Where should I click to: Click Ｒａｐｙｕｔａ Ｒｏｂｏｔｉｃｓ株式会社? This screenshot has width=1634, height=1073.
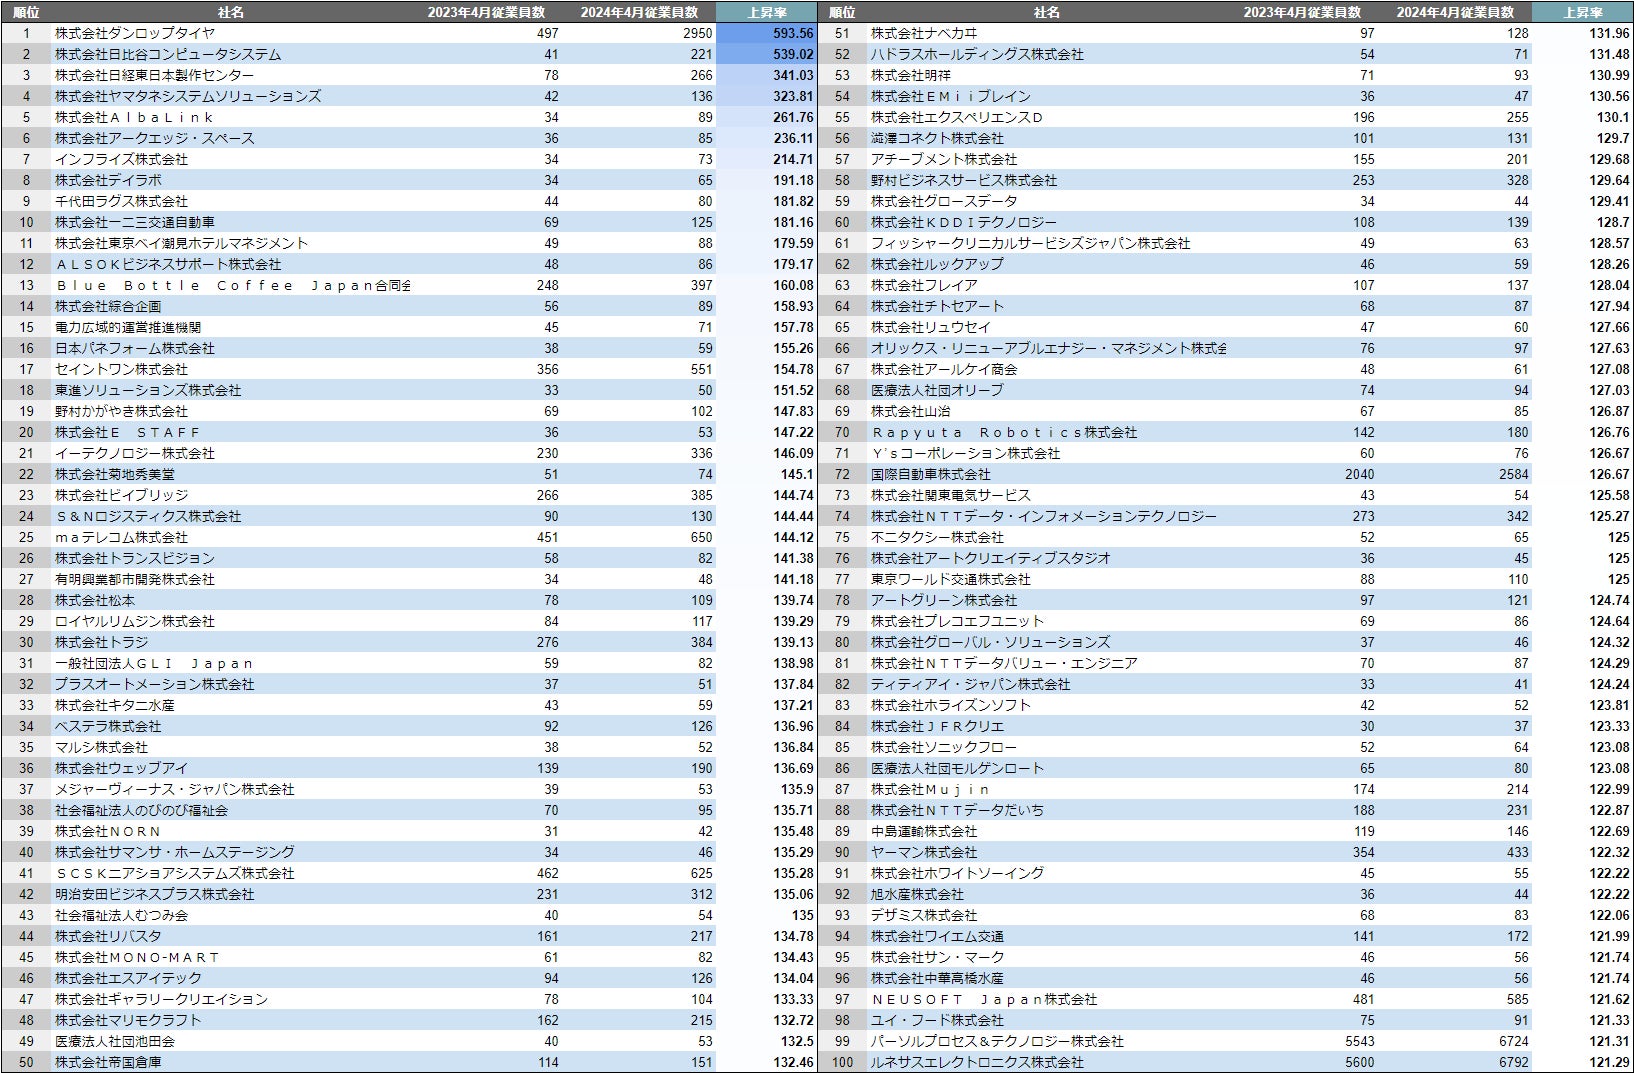(1004, 432)
